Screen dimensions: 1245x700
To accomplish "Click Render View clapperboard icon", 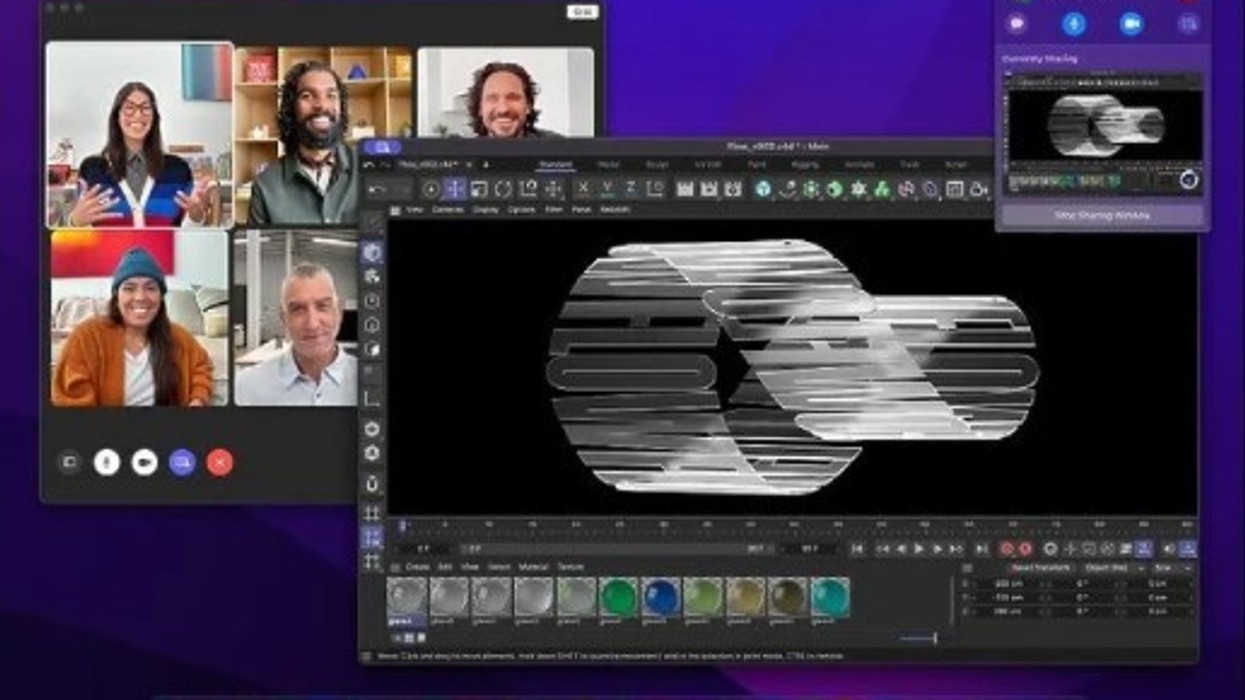I will coord(685,189).
